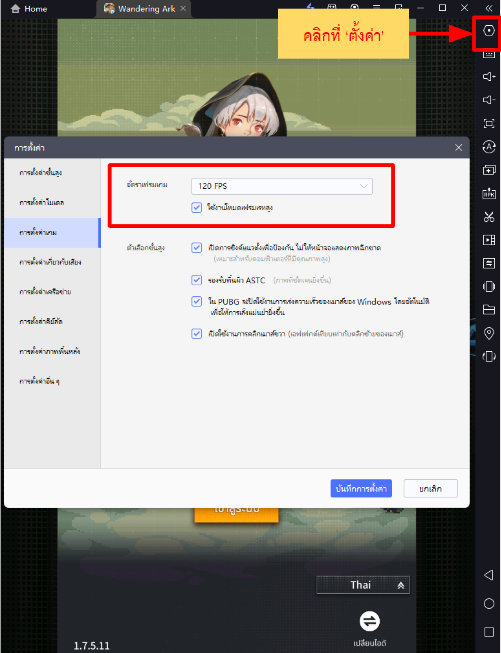Open การตั้งค่าเกี่ยวกับเสียง audio settings section

pos(52,262)
